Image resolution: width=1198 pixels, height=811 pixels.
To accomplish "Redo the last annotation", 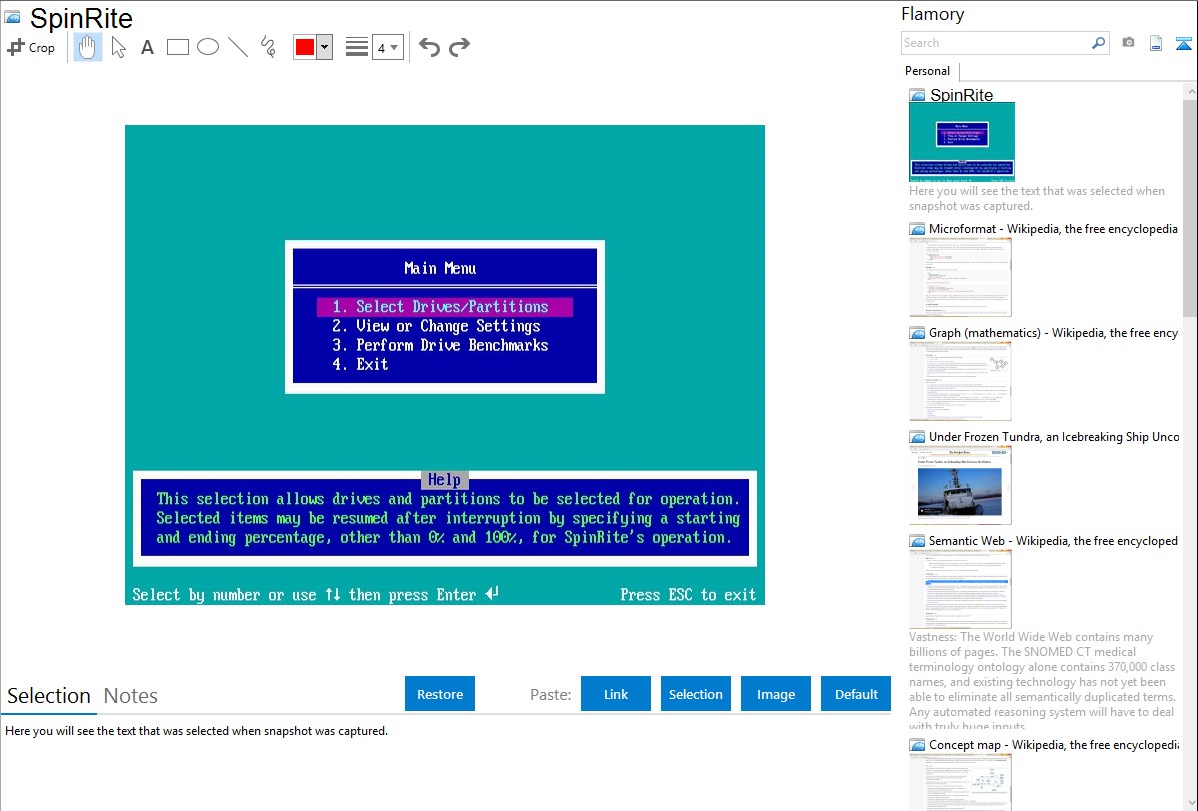I will pyautogui.click(x=459, y=47).
